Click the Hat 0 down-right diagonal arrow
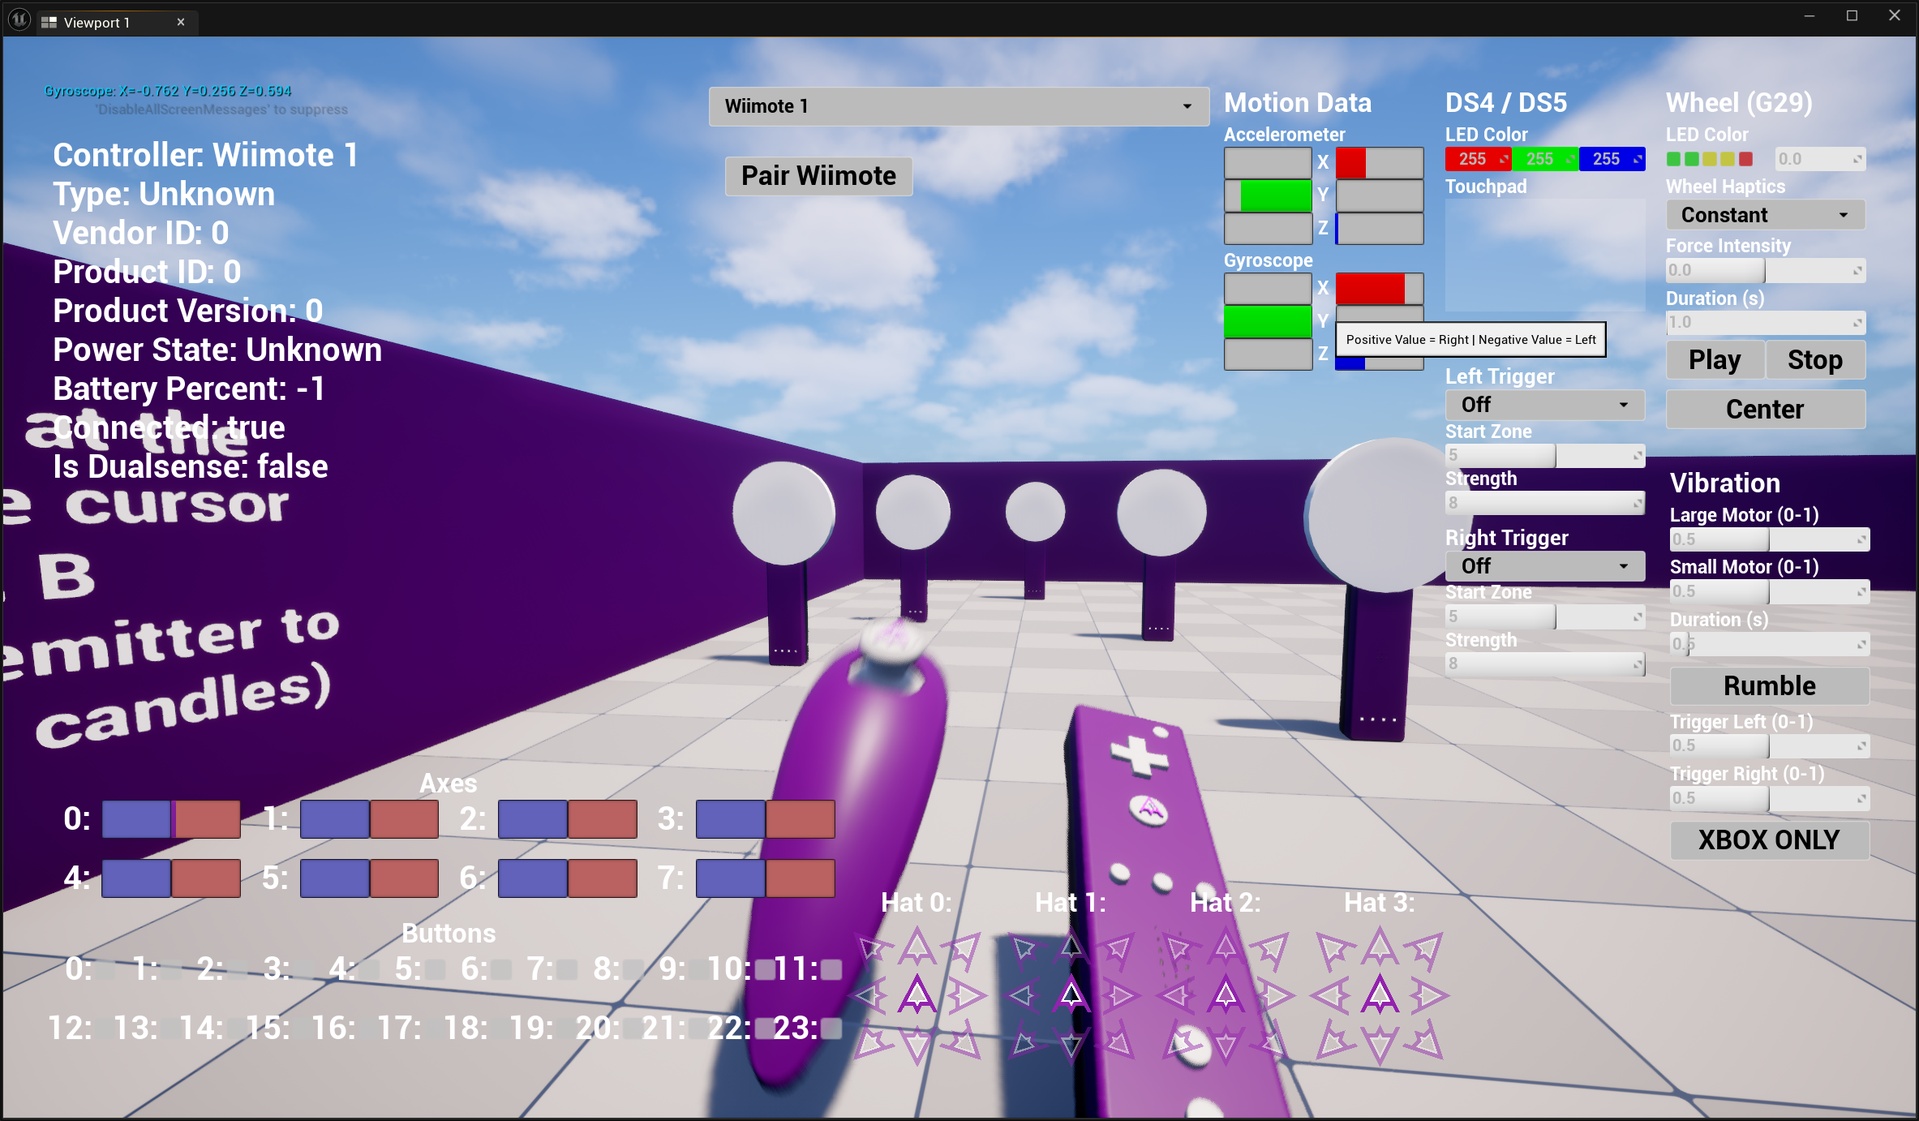This screenshot has width=1919, height=1121. point(964,1042)
